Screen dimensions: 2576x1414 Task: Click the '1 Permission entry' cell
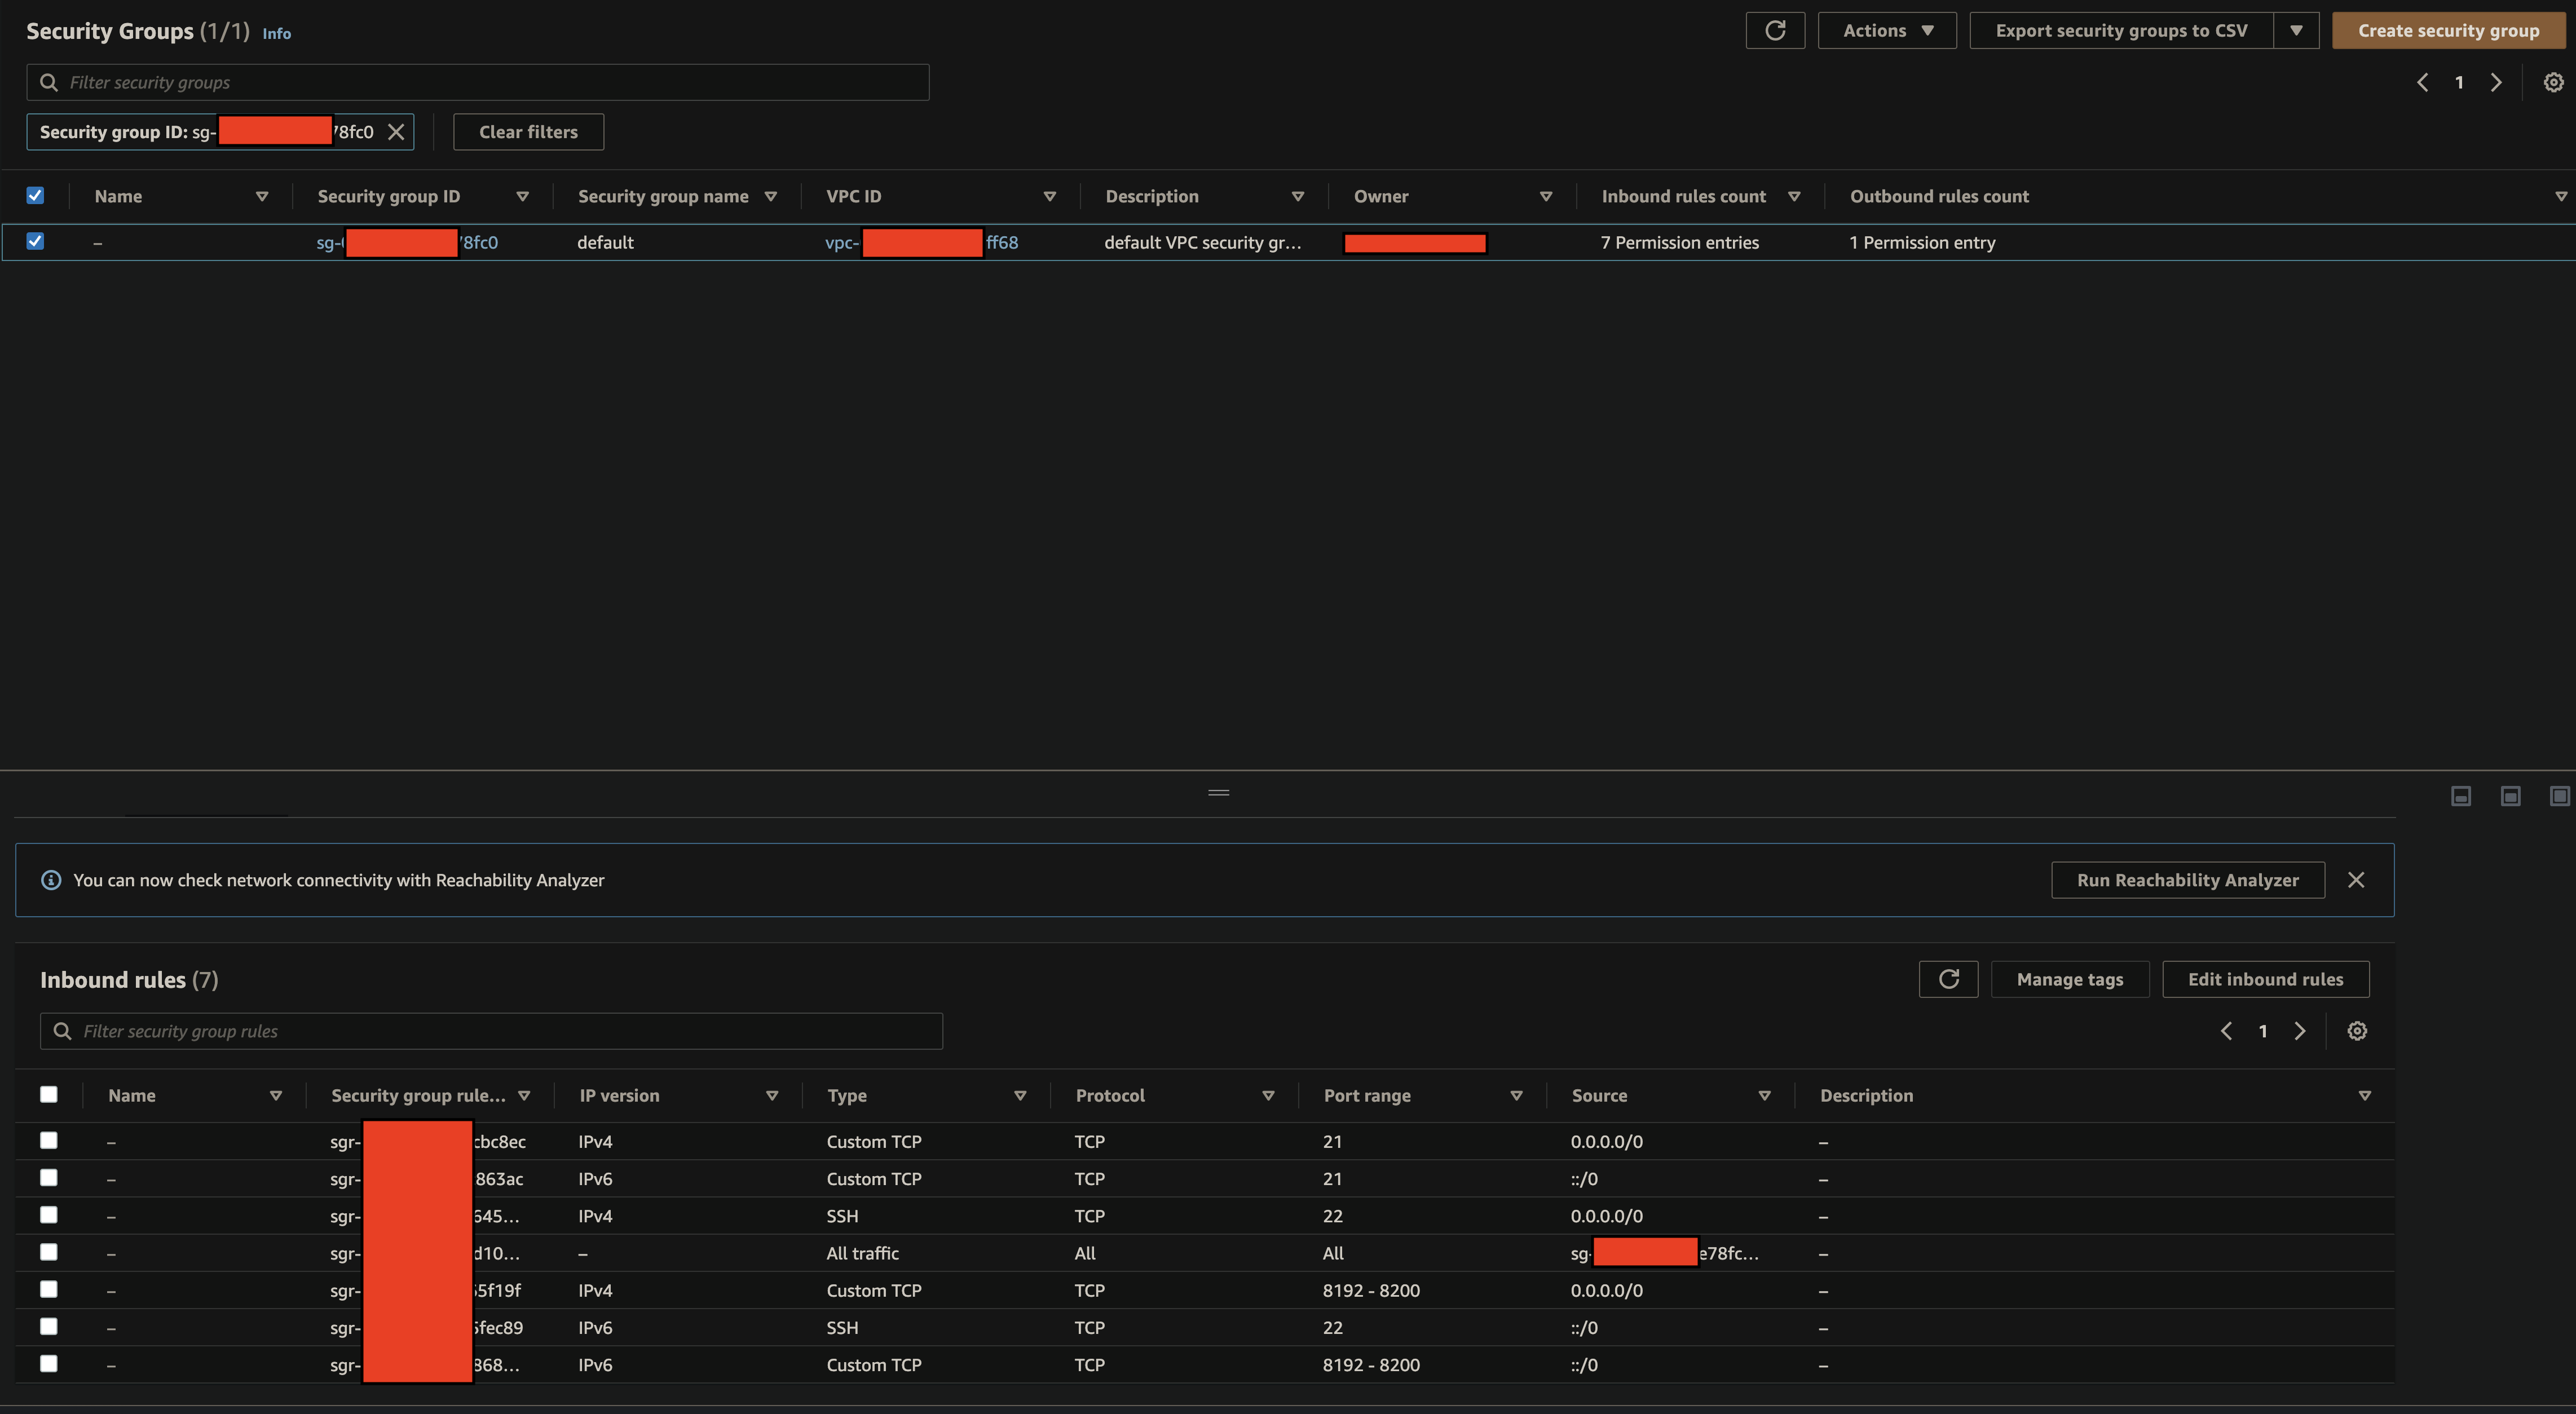point(1922,242)
